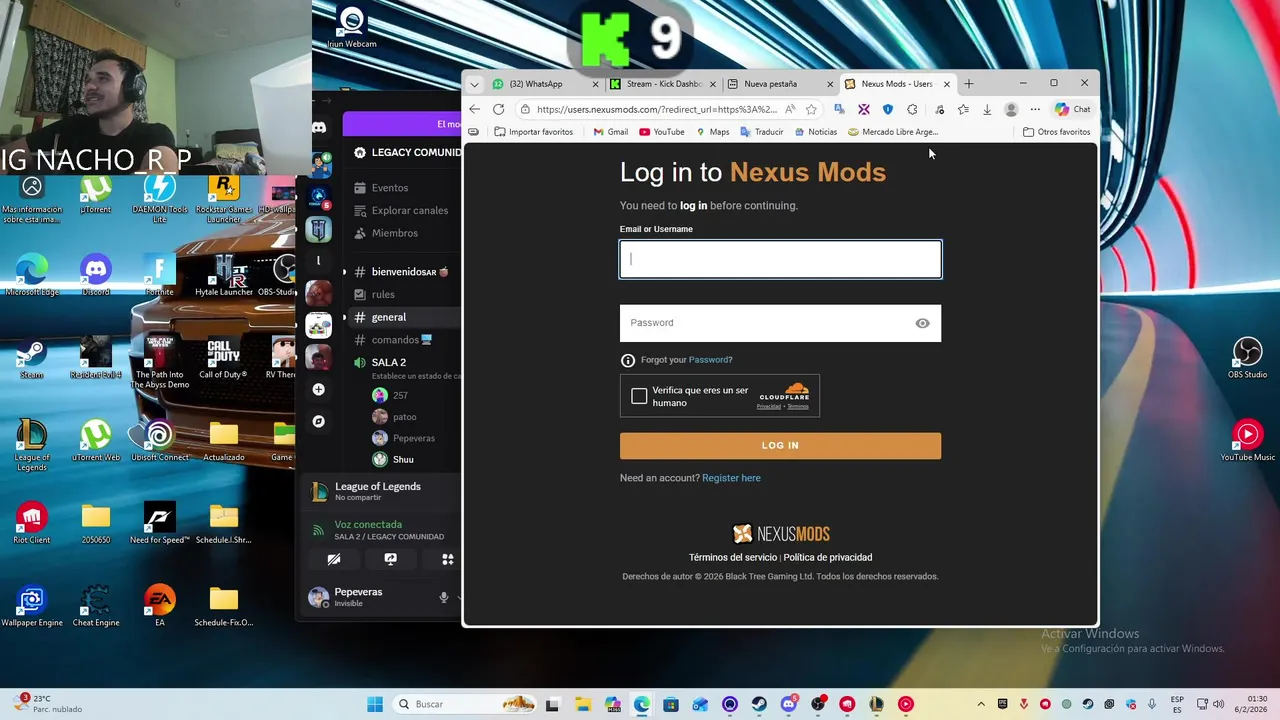Open Eventos in the Discord server

[x=390, y=188]
